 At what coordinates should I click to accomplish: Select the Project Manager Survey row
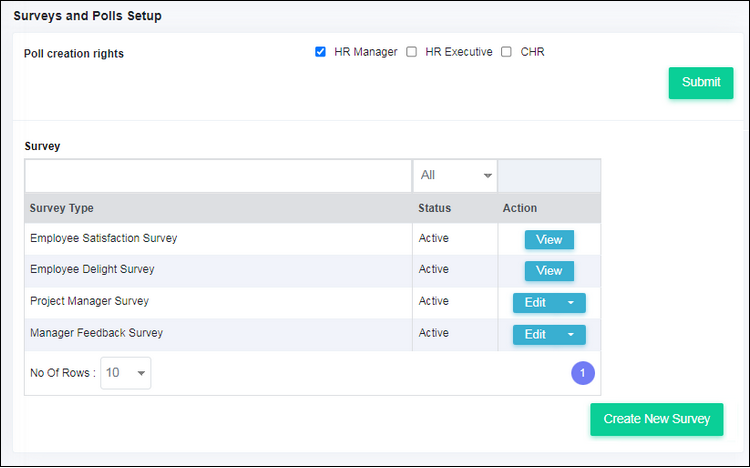[313, 303]
